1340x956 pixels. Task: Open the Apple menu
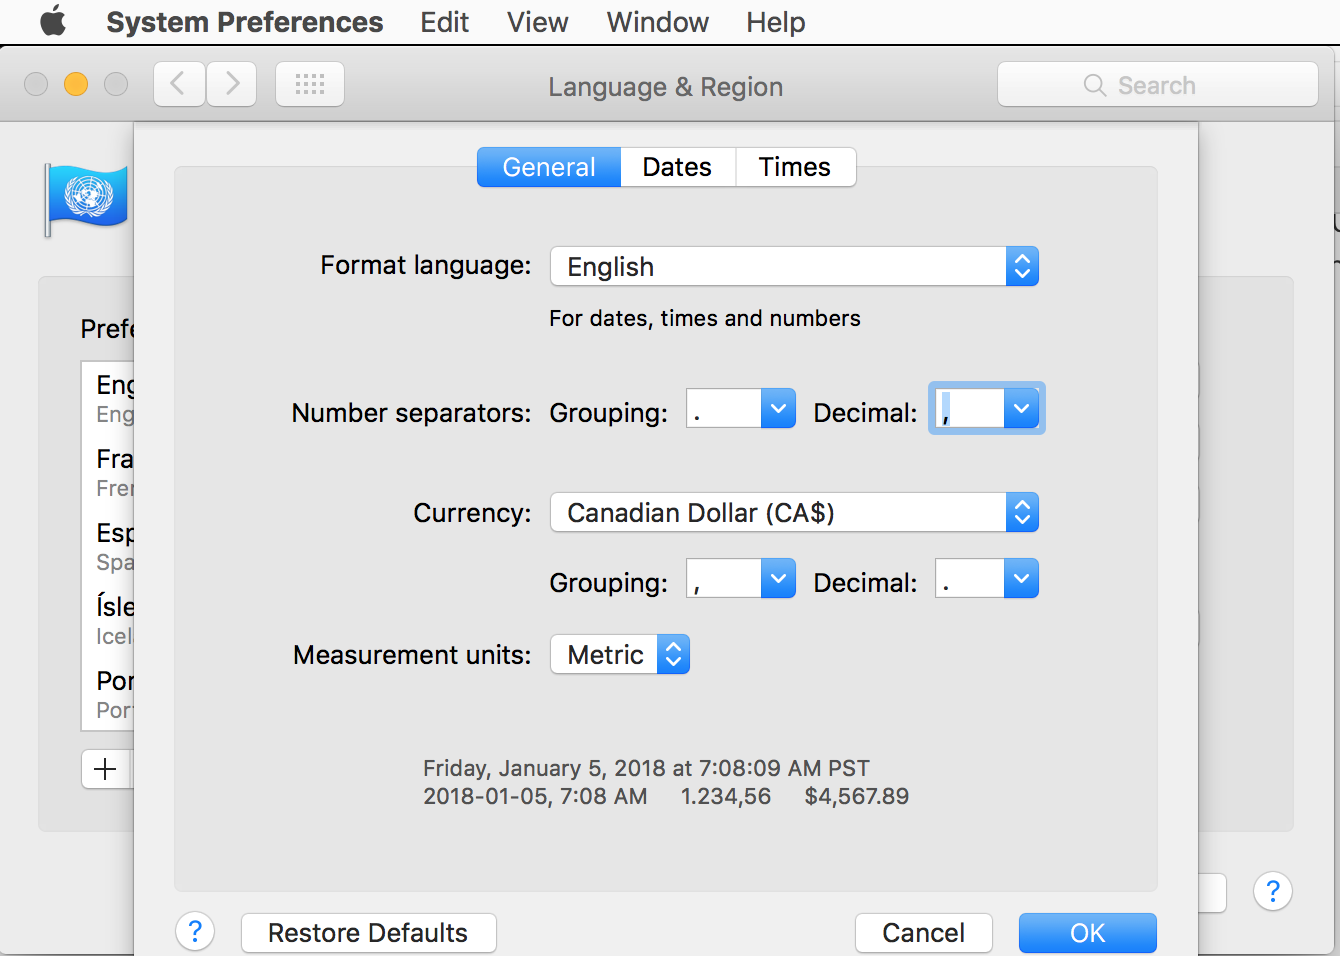(x=53, y=21)
